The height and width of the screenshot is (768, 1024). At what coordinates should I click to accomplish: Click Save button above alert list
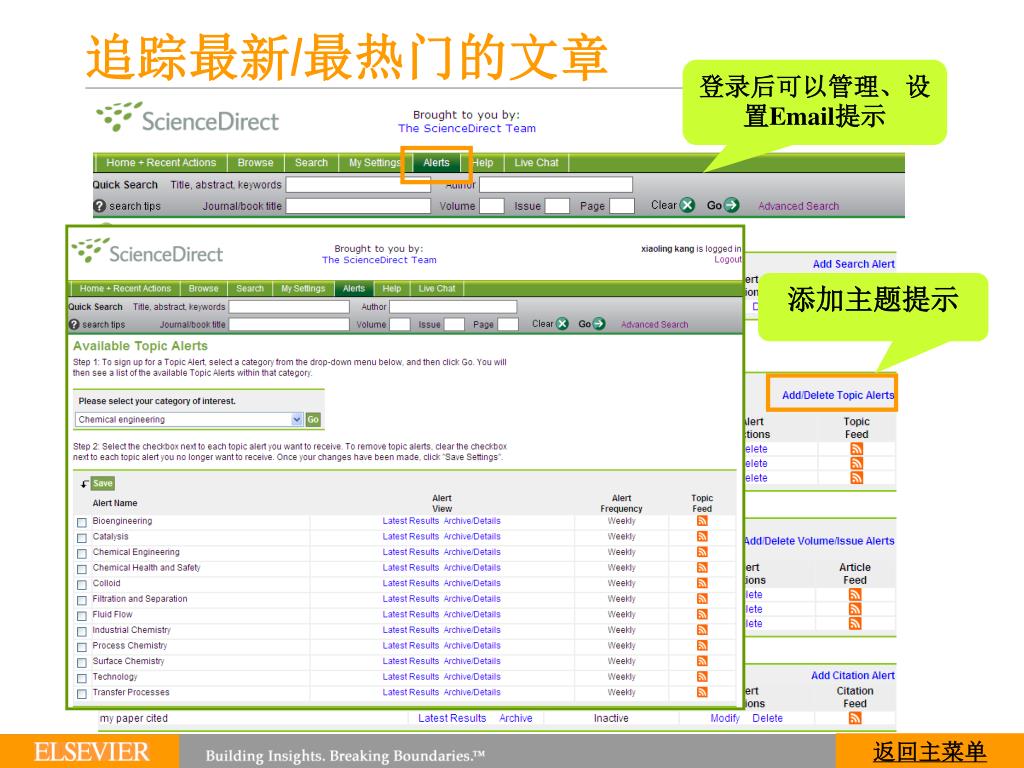pos(103,483)
